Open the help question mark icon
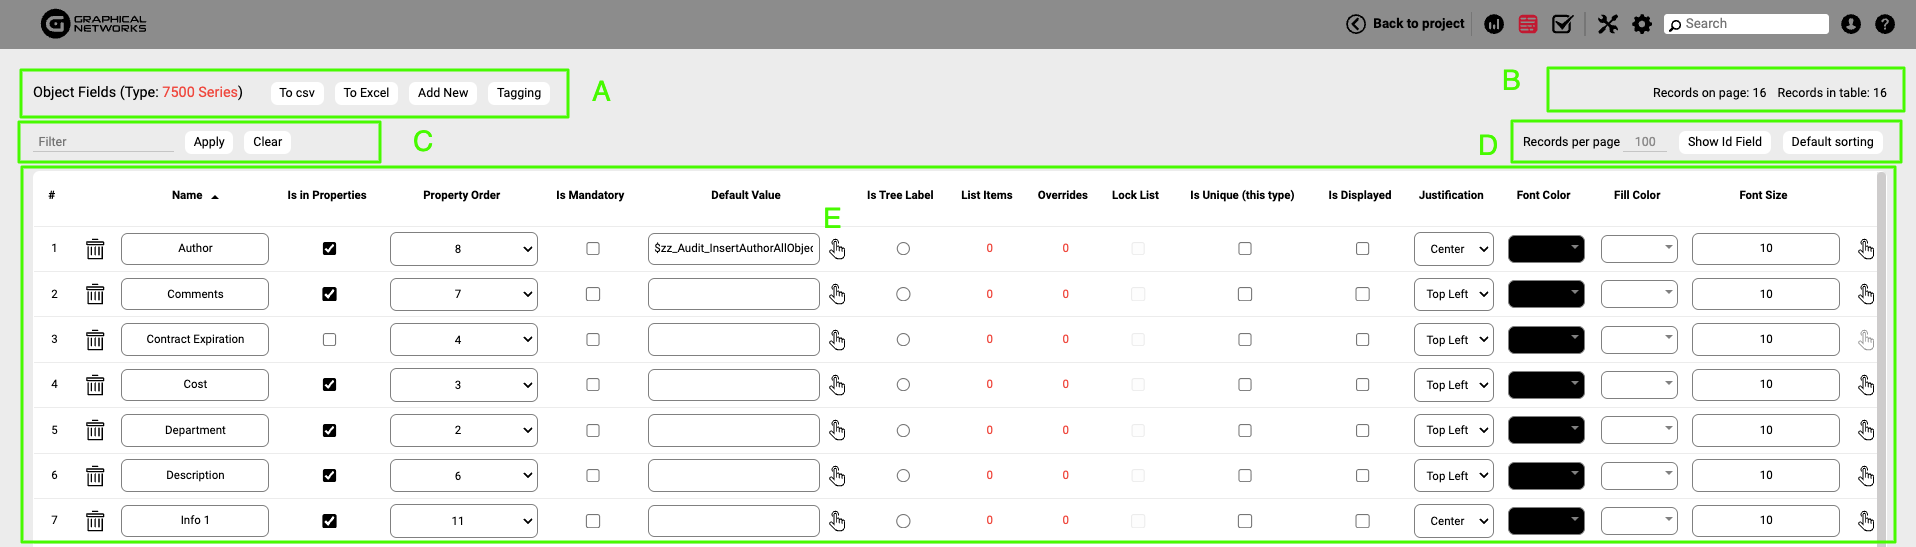This screenshot has height=547, width=1916. [1885, 24]
